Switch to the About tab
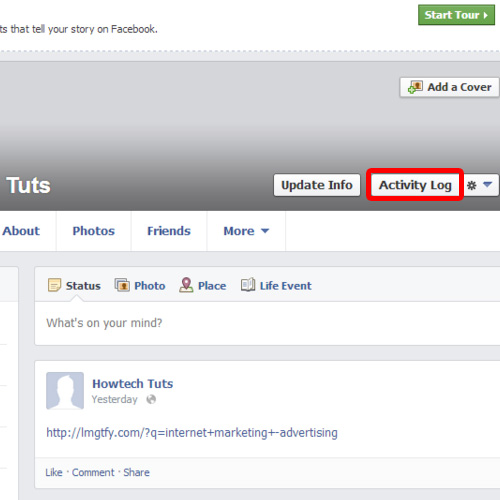Viewport: 500px width, 500px height. [x=21, y=231]
